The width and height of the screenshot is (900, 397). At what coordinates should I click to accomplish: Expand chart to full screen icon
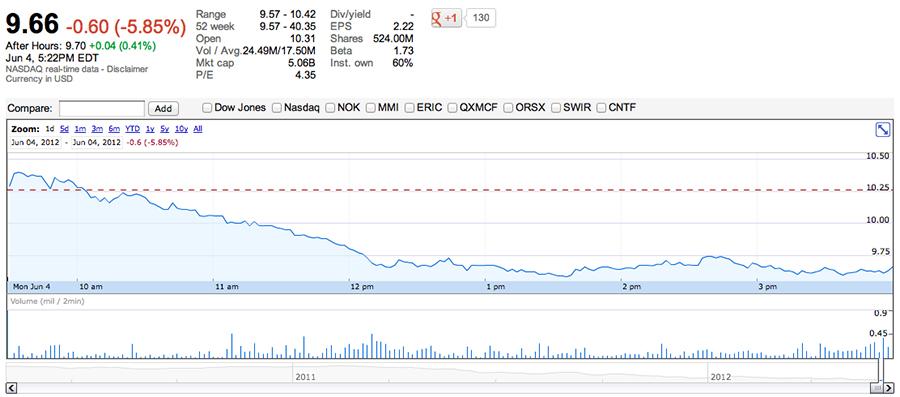coord(883,130)
